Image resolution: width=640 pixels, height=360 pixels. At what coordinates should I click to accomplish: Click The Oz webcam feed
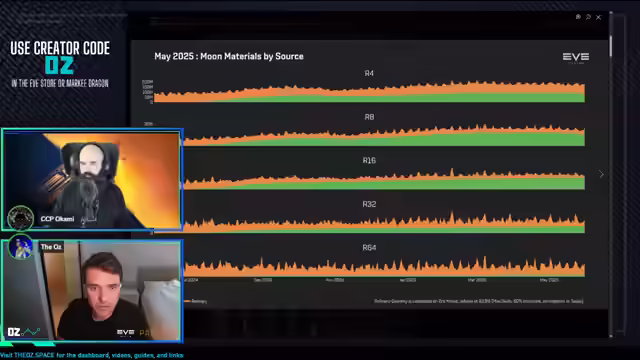click(92, 291)
